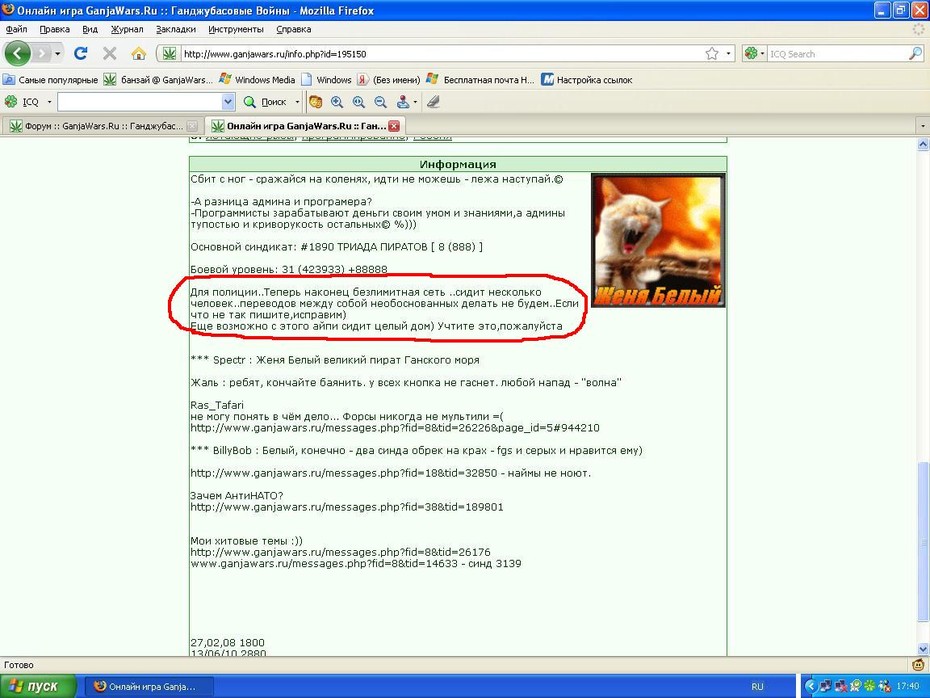
Task: Open the ICQ toolbar search field dropdown
Action: [x=228, y=102]
